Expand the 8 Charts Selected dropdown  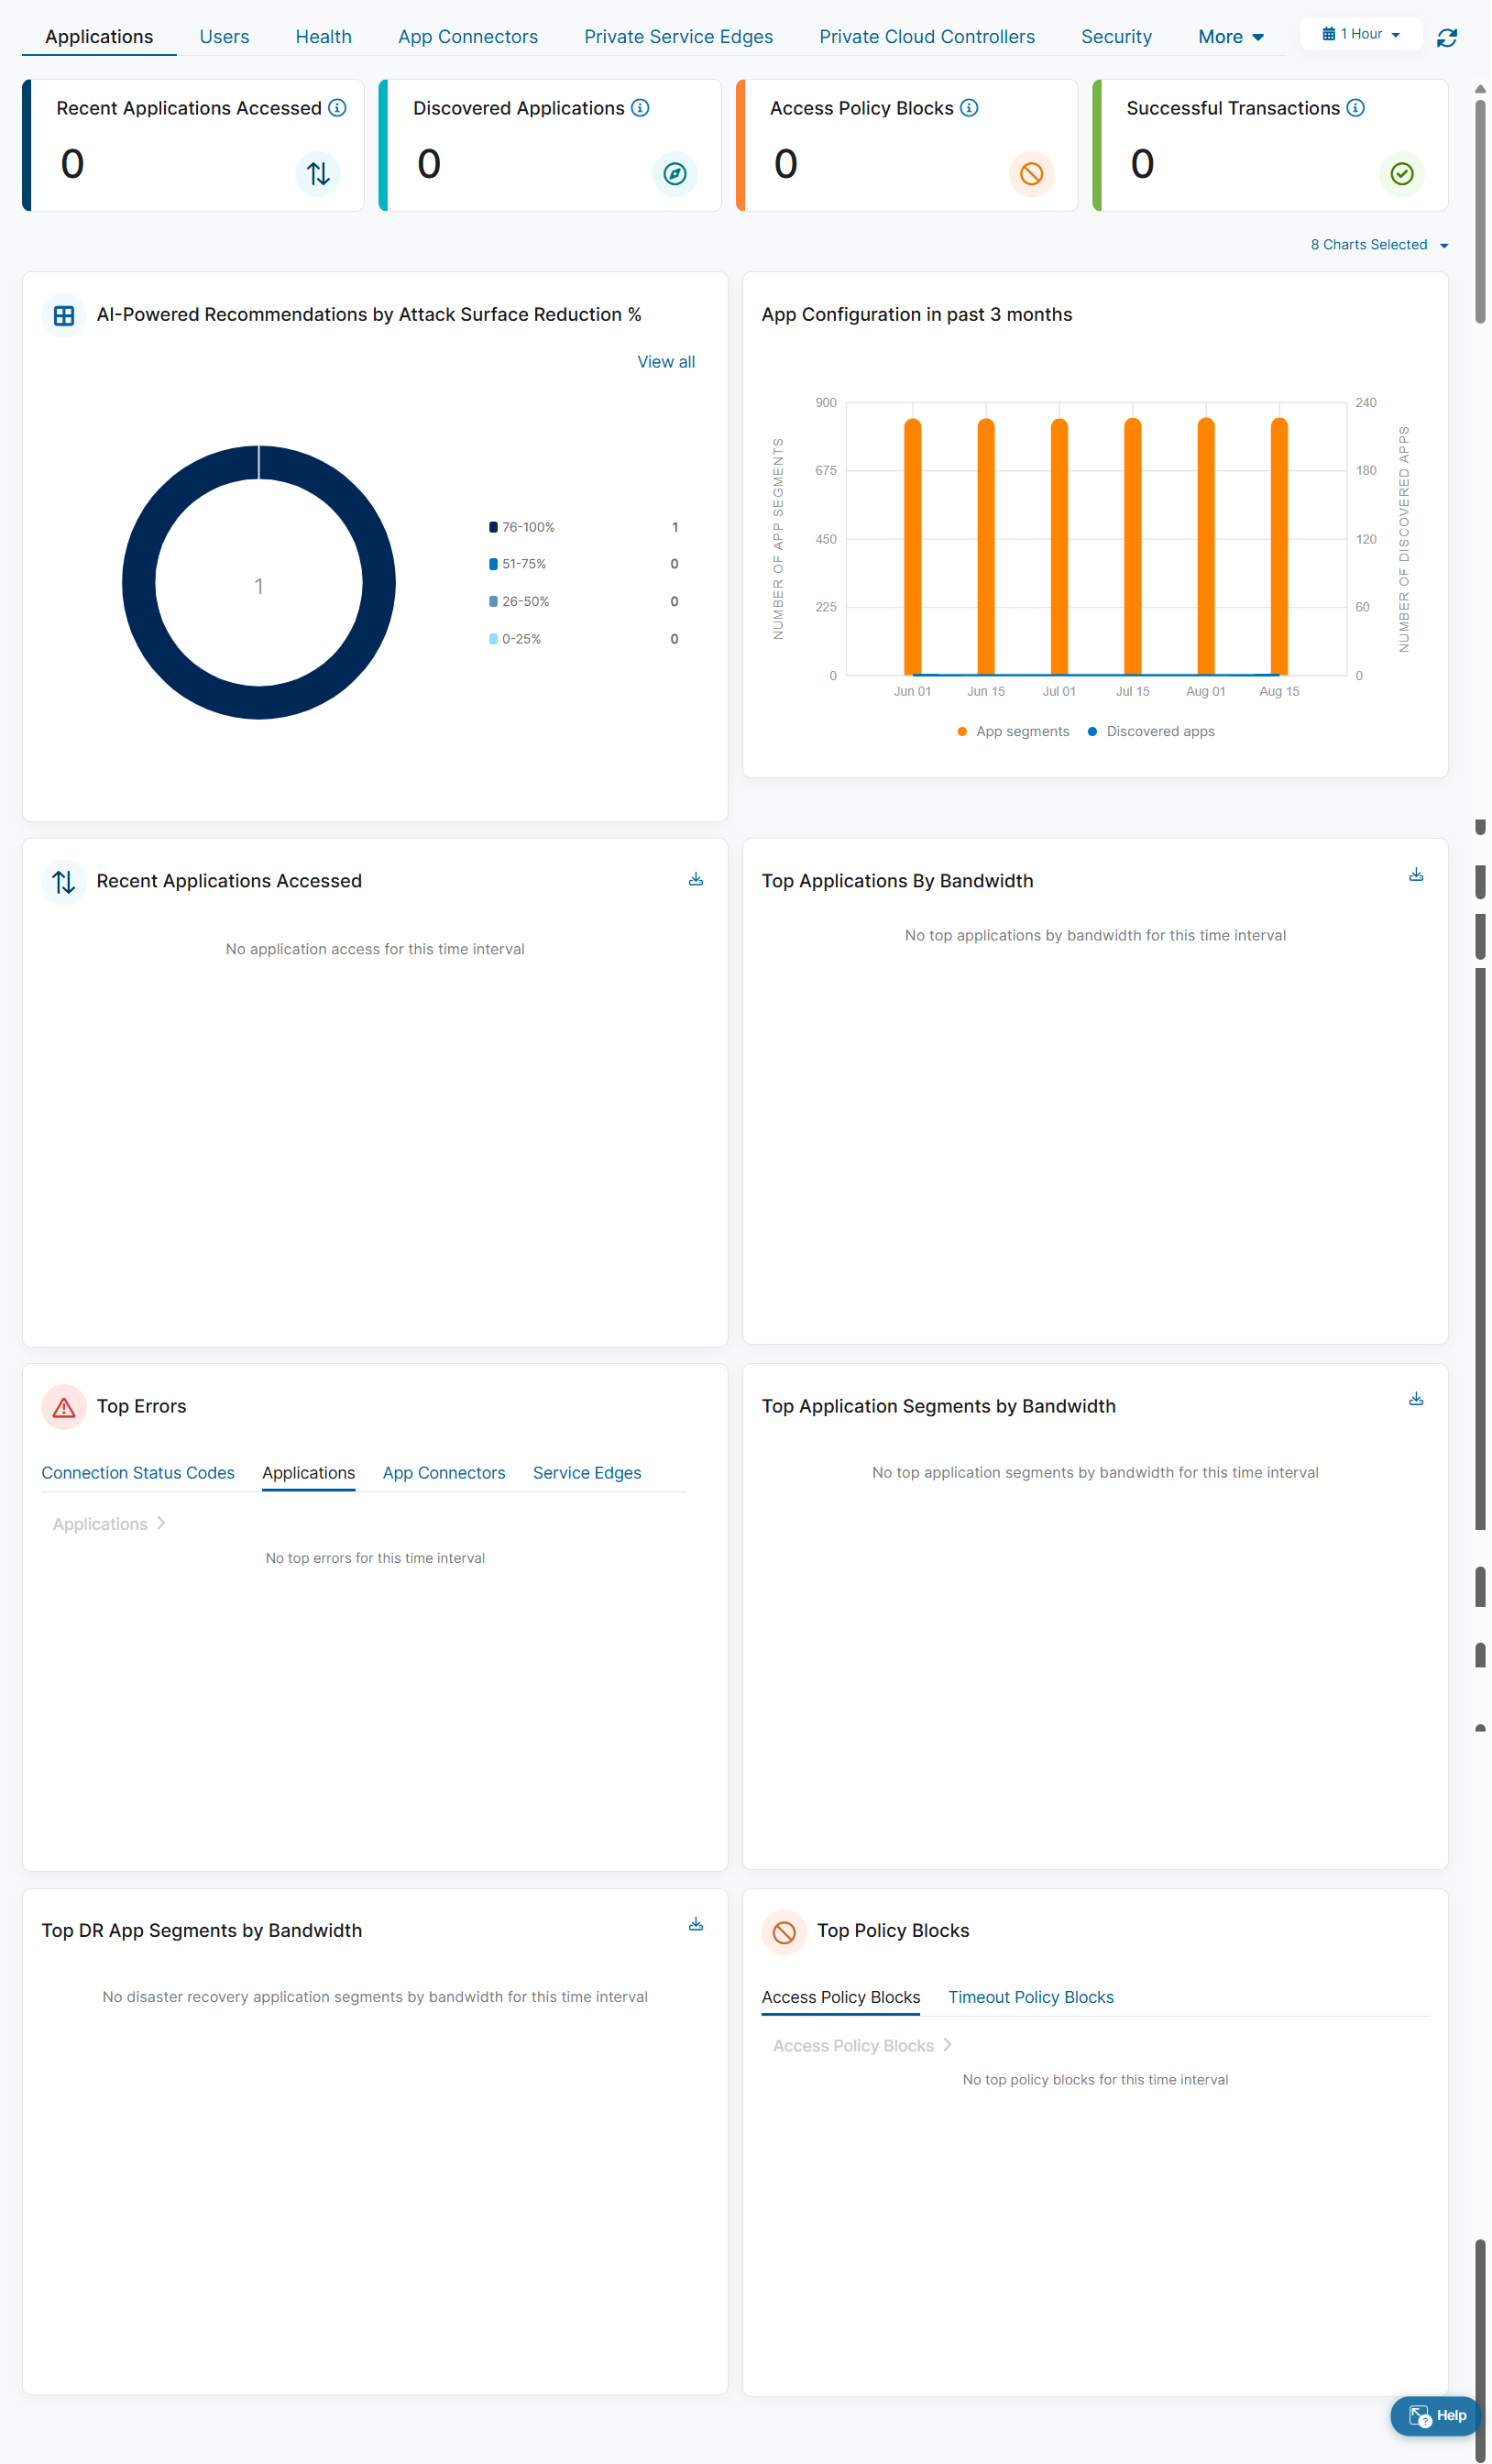coord(1378,245)
